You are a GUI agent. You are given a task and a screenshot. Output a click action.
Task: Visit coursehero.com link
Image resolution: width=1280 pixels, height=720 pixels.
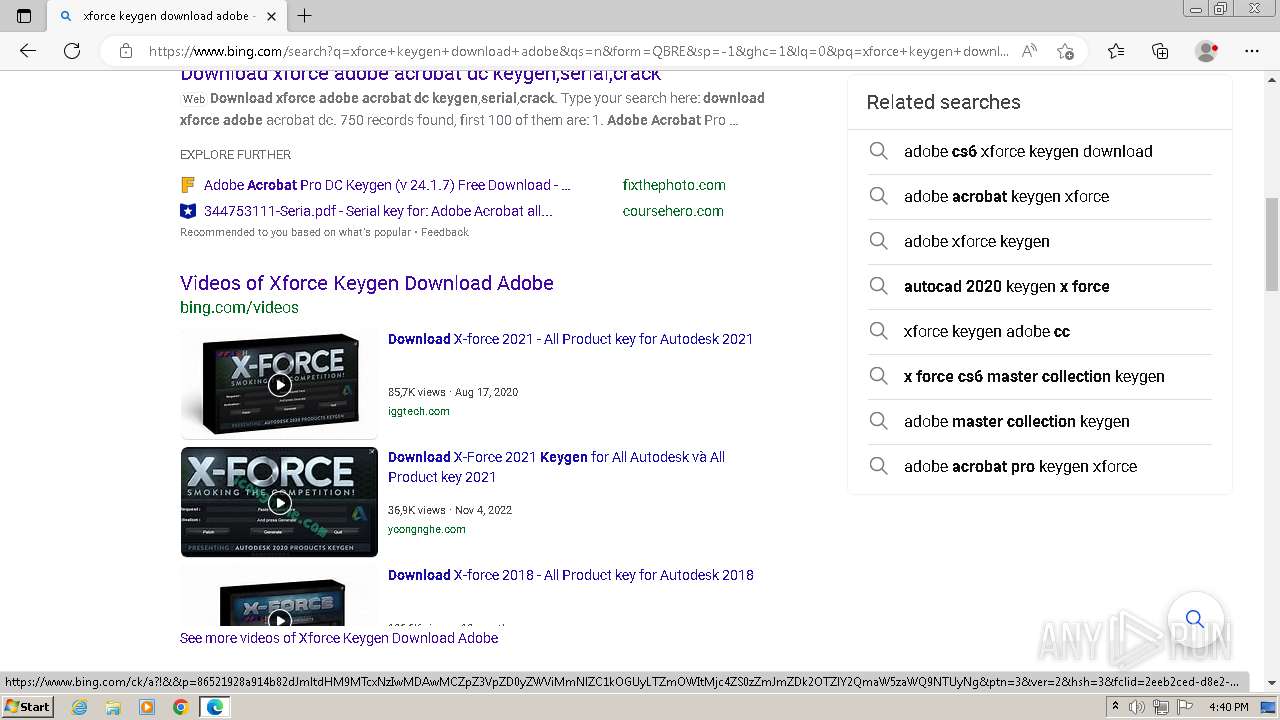(673, 211)
